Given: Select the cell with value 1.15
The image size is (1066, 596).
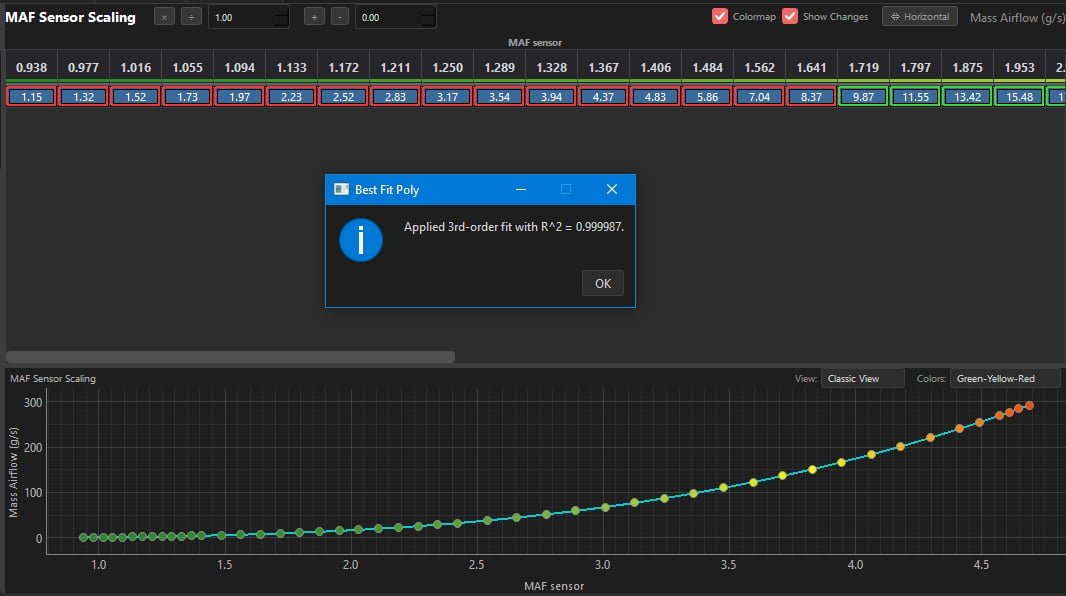Looking at the screenshot, I should [x=31, y=97].
